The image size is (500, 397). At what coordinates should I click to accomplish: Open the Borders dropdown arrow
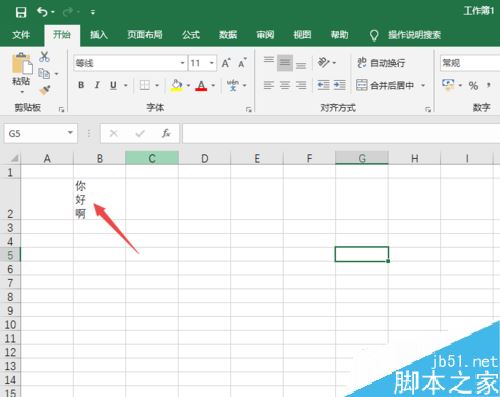157,86
